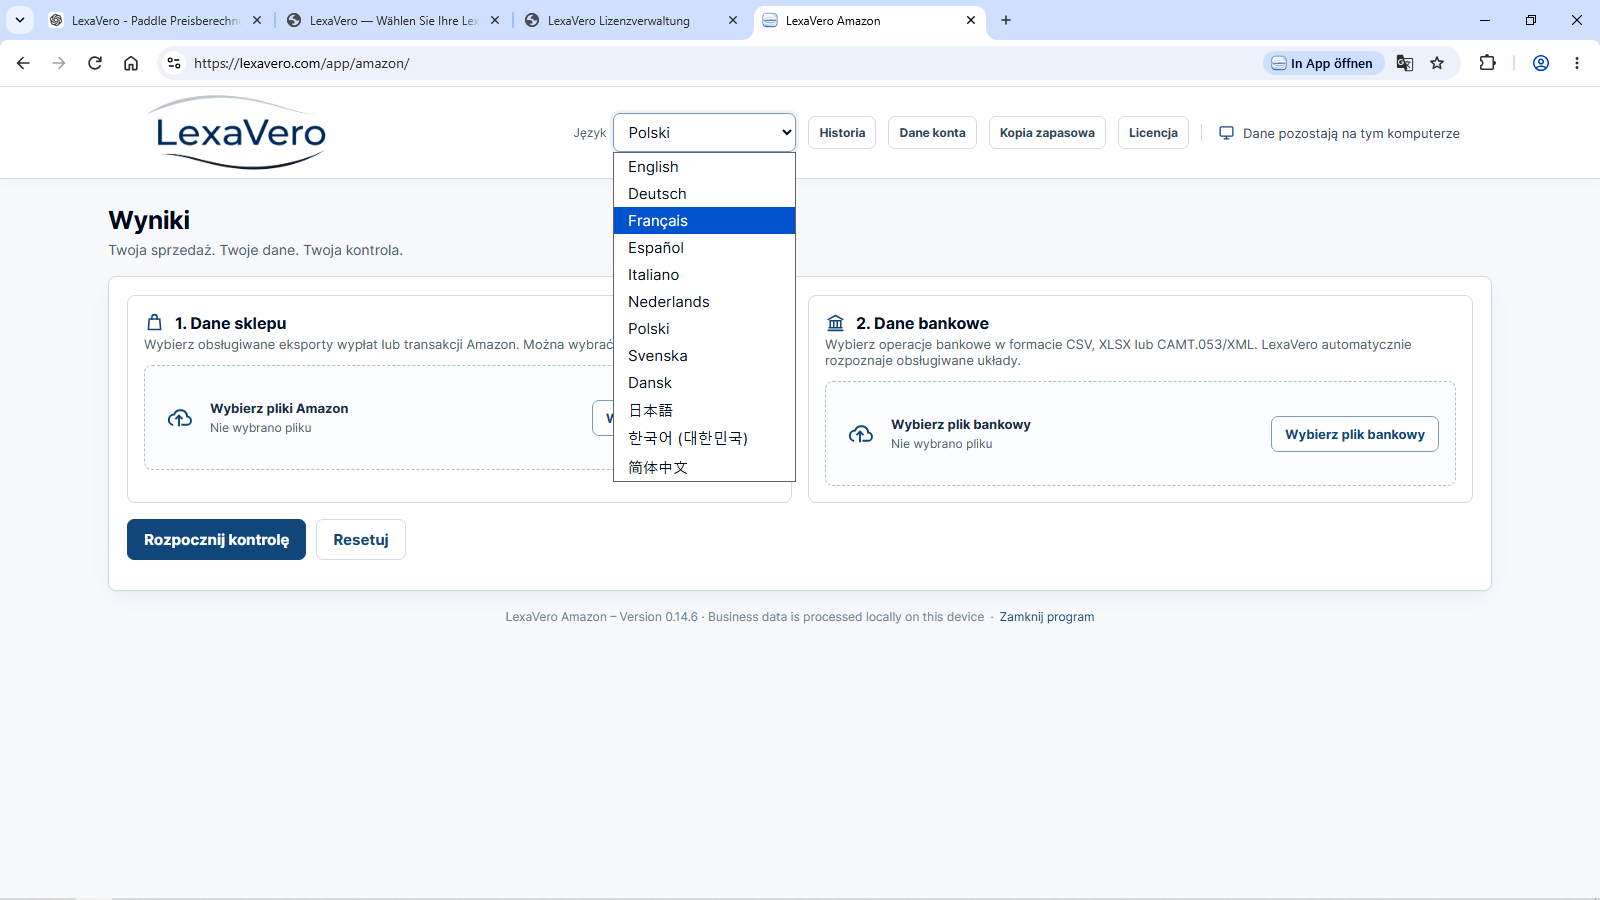Open the Google Translate page icon

[1405, 63]
